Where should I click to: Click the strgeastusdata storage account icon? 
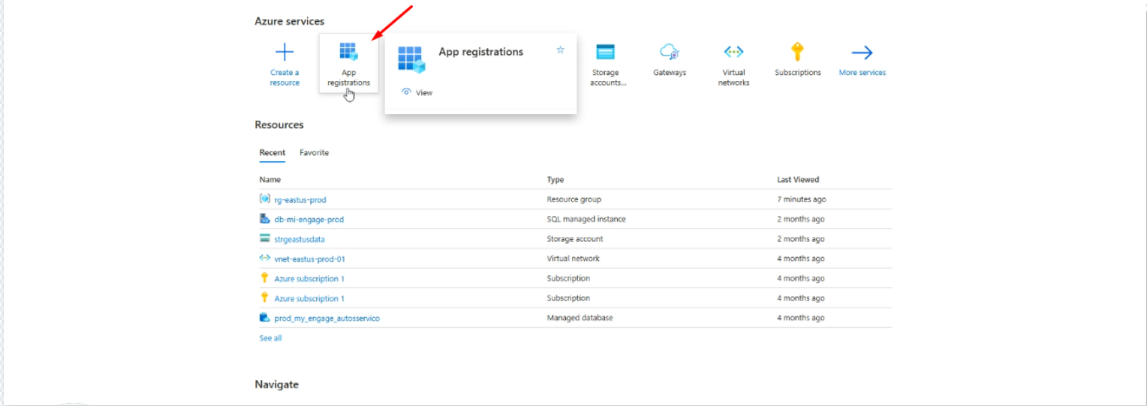[265, 238]
